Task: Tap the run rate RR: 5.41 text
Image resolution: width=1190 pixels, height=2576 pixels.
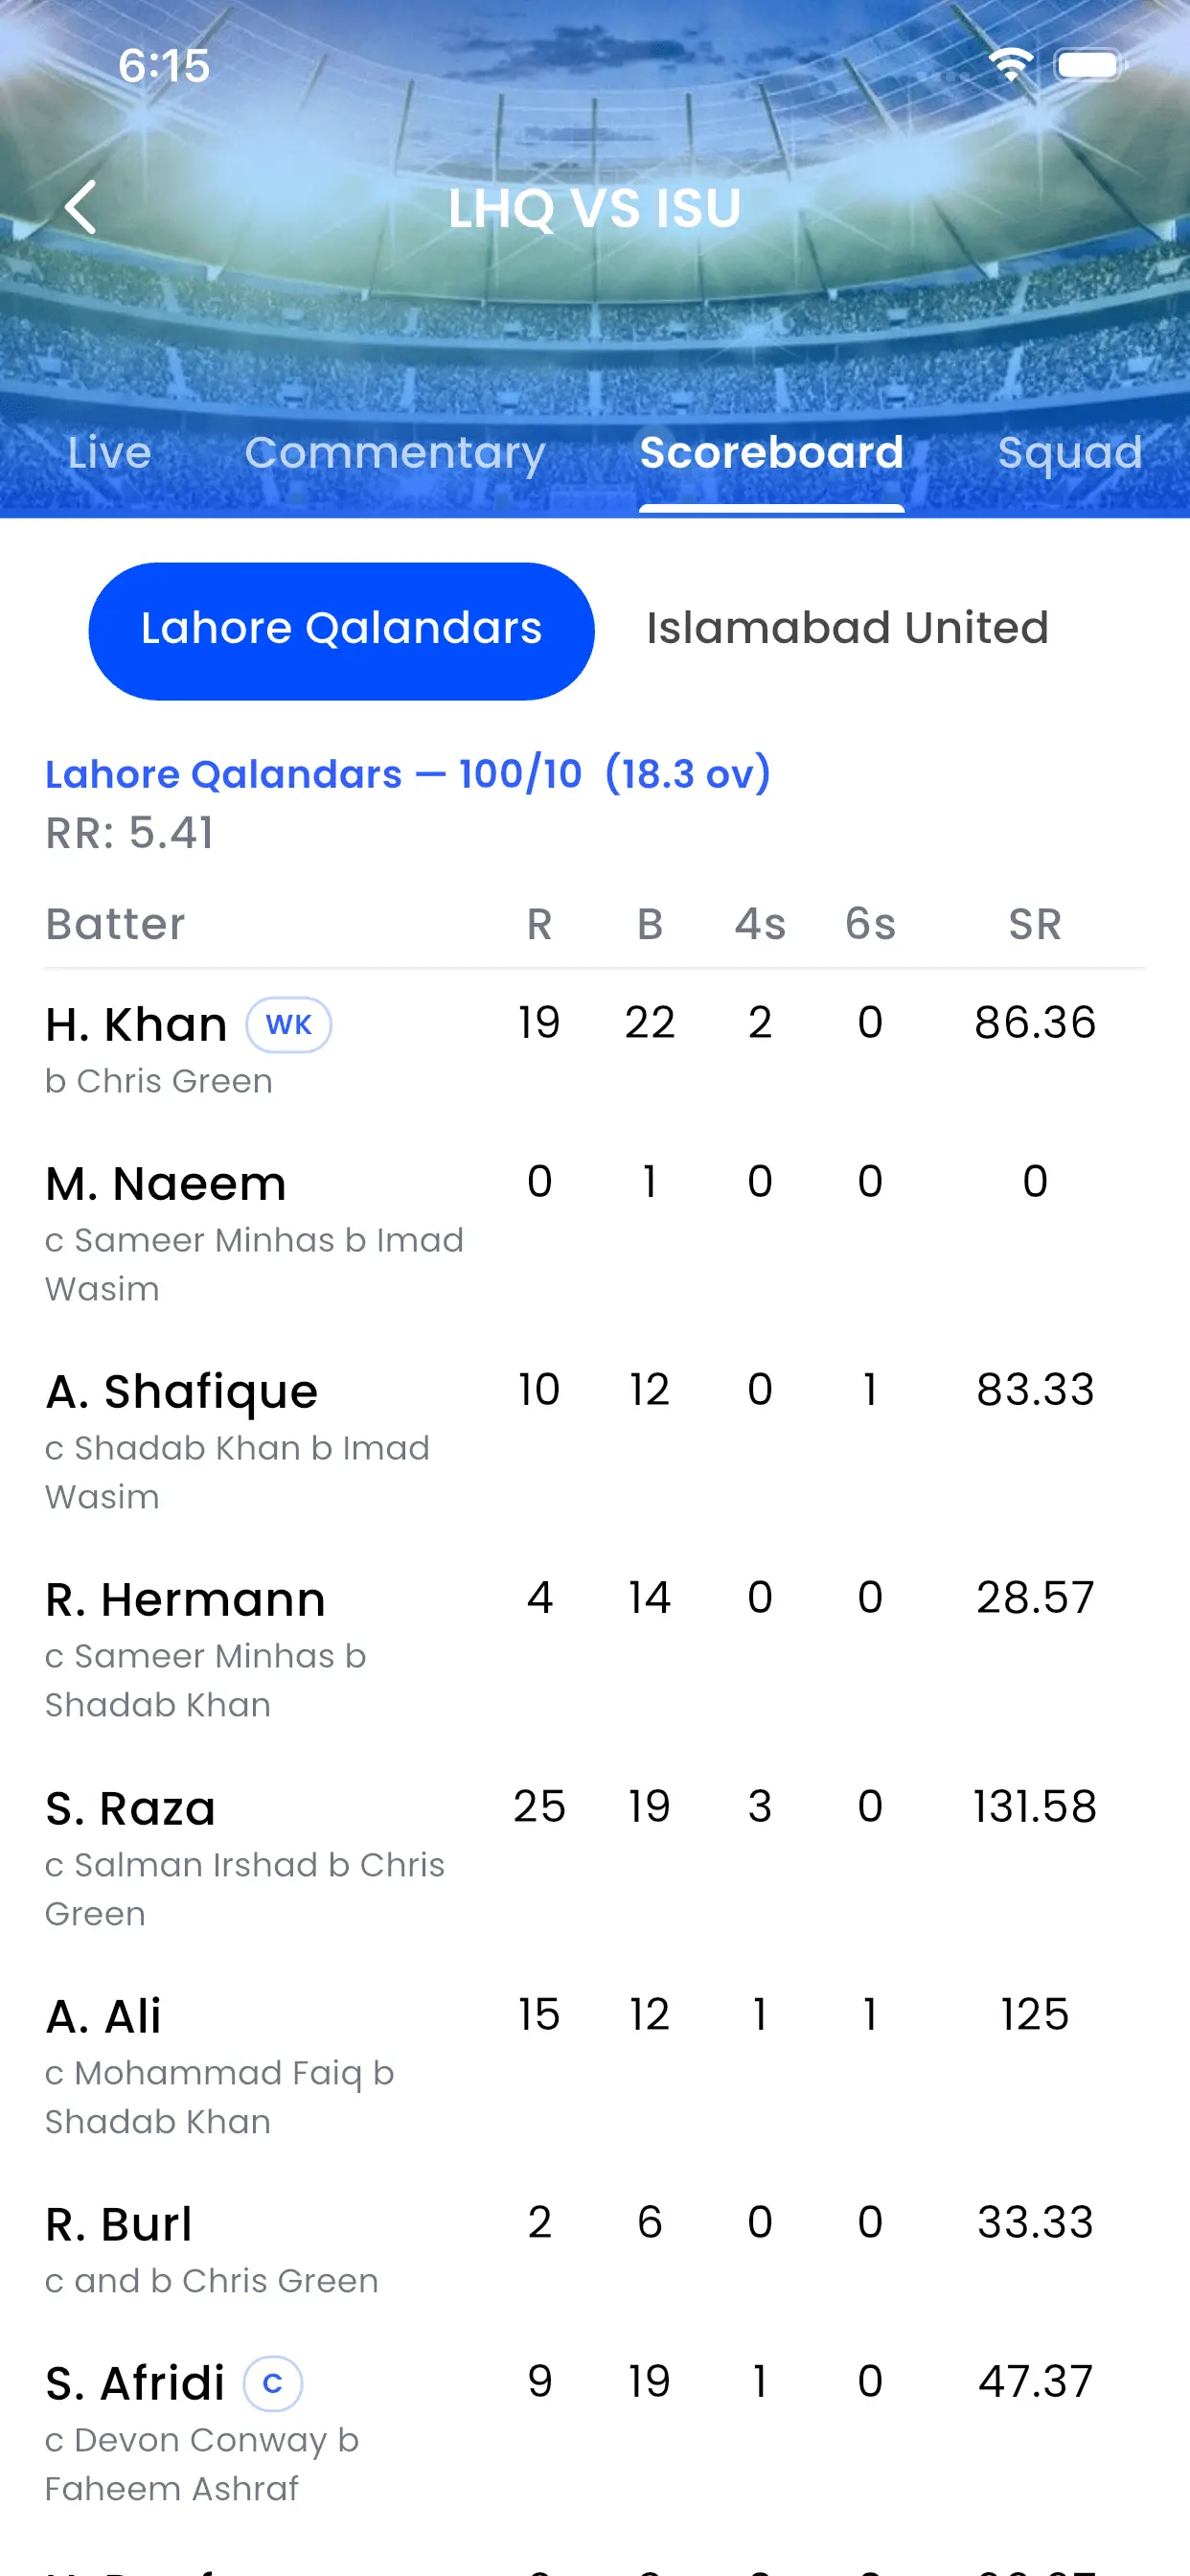Action: coord(130,832)
